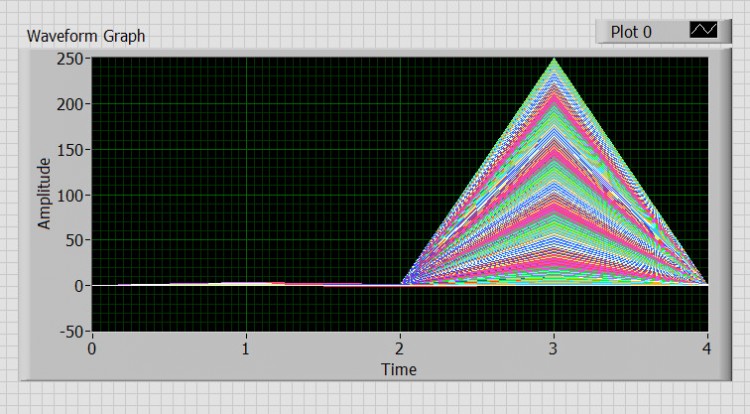Select the Plot 0 legend label
Screen dimensions: 750x414
tap(631, 32)
